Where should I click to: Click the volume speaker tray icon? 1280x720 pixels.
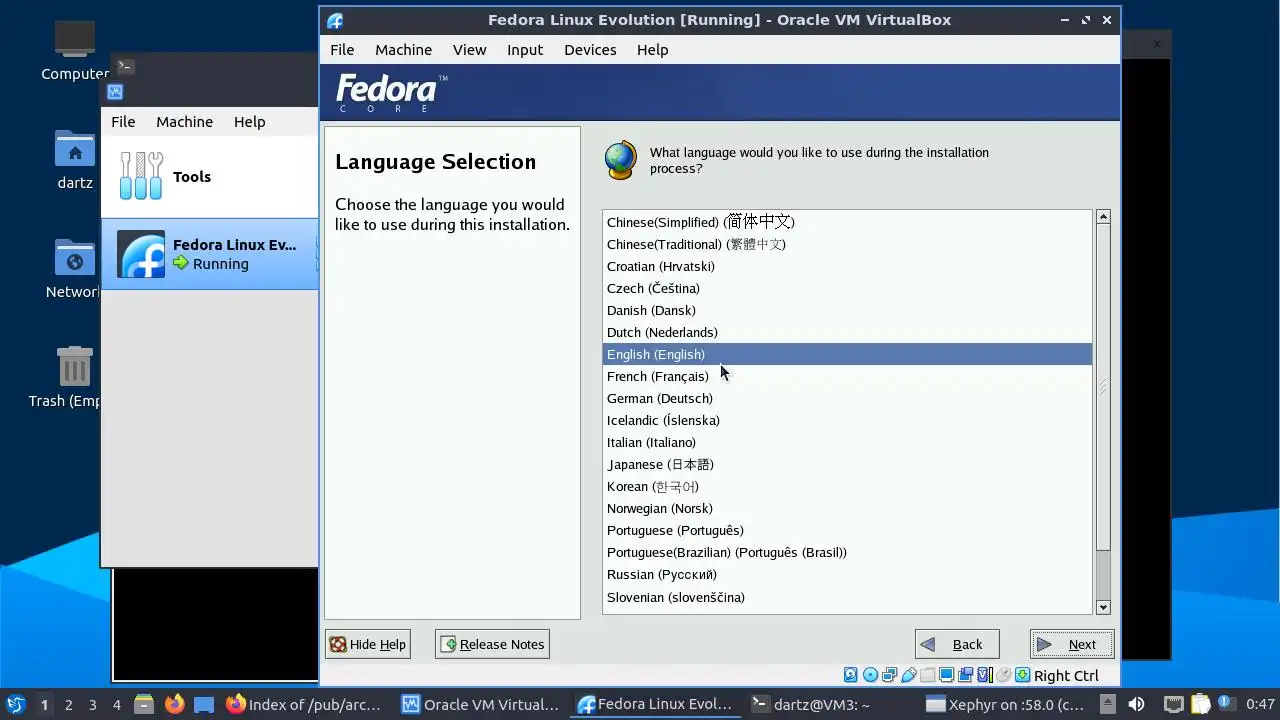click(1136, 704)
